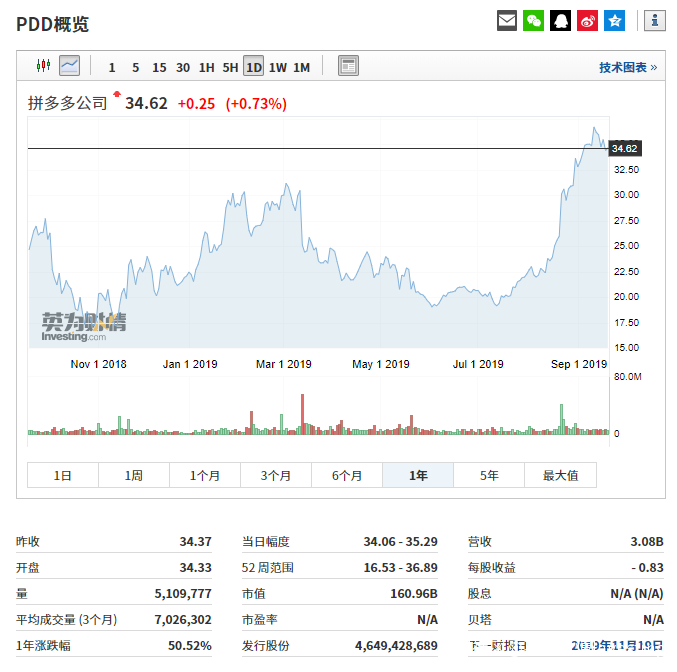Select the area line chart type
Image resolution: width=677 pixels, height=672 pixels.
click(70, 66)
